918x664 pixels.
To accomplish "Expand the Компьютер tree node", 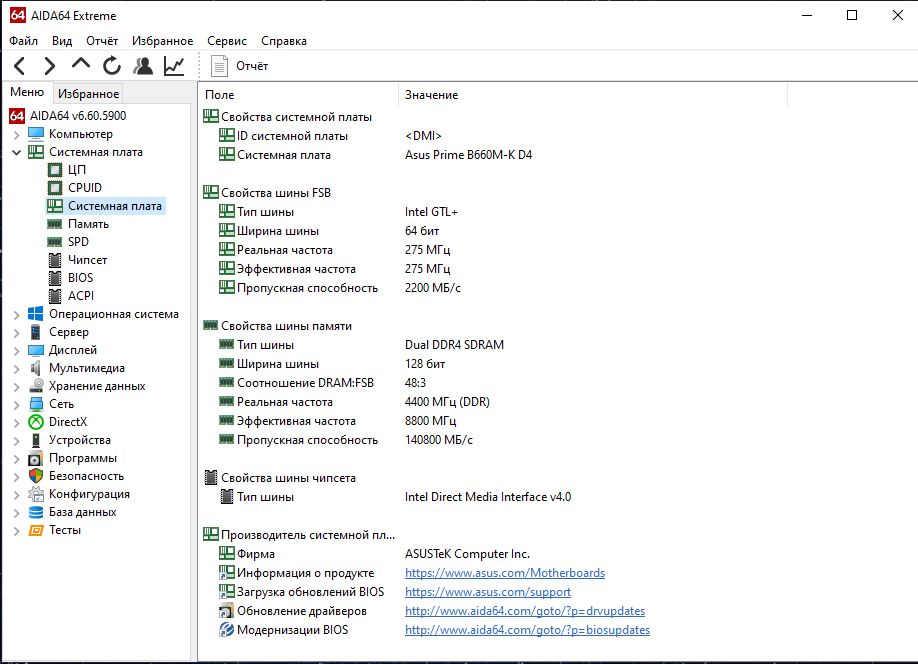I will click(x=16, y=135).
